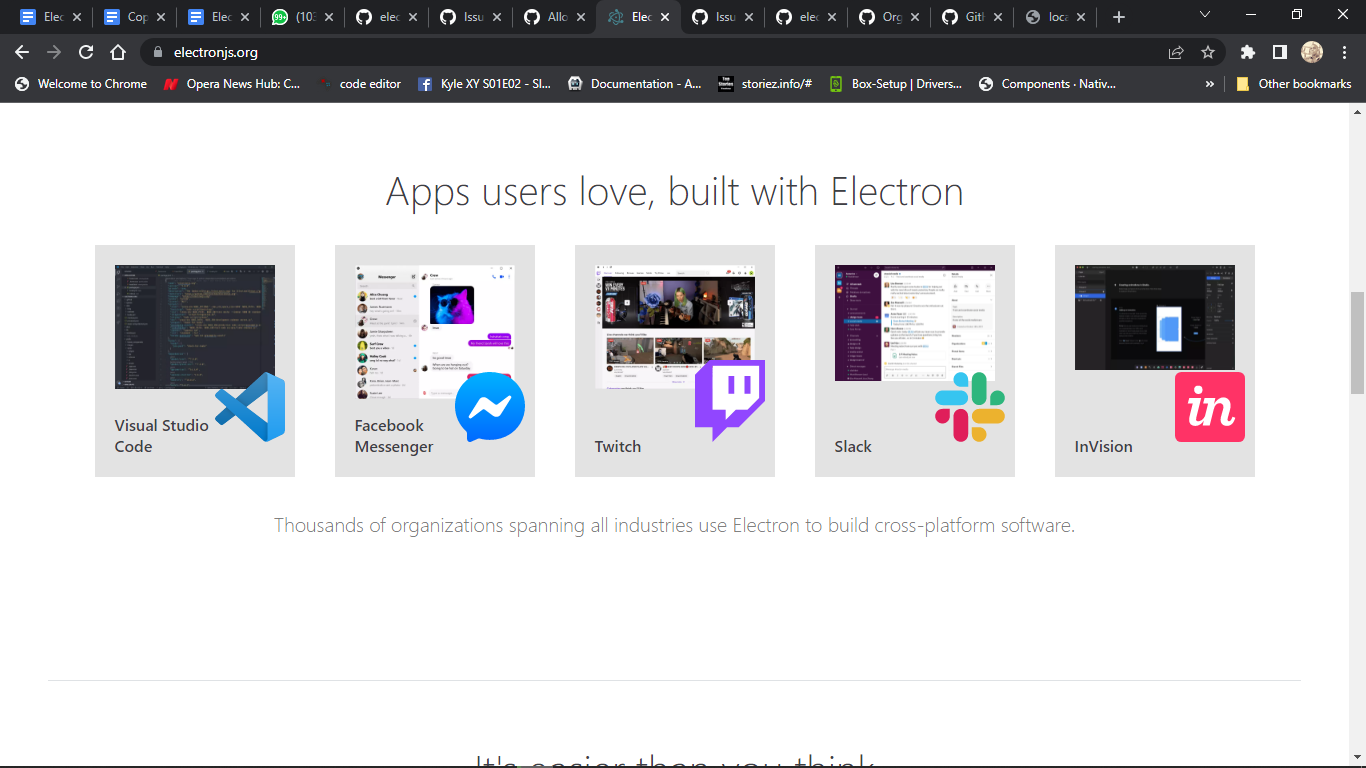1366x768 pixels.
Task: Switch to the "Gith" GitHub tab
Action: (x=974, y=17)
